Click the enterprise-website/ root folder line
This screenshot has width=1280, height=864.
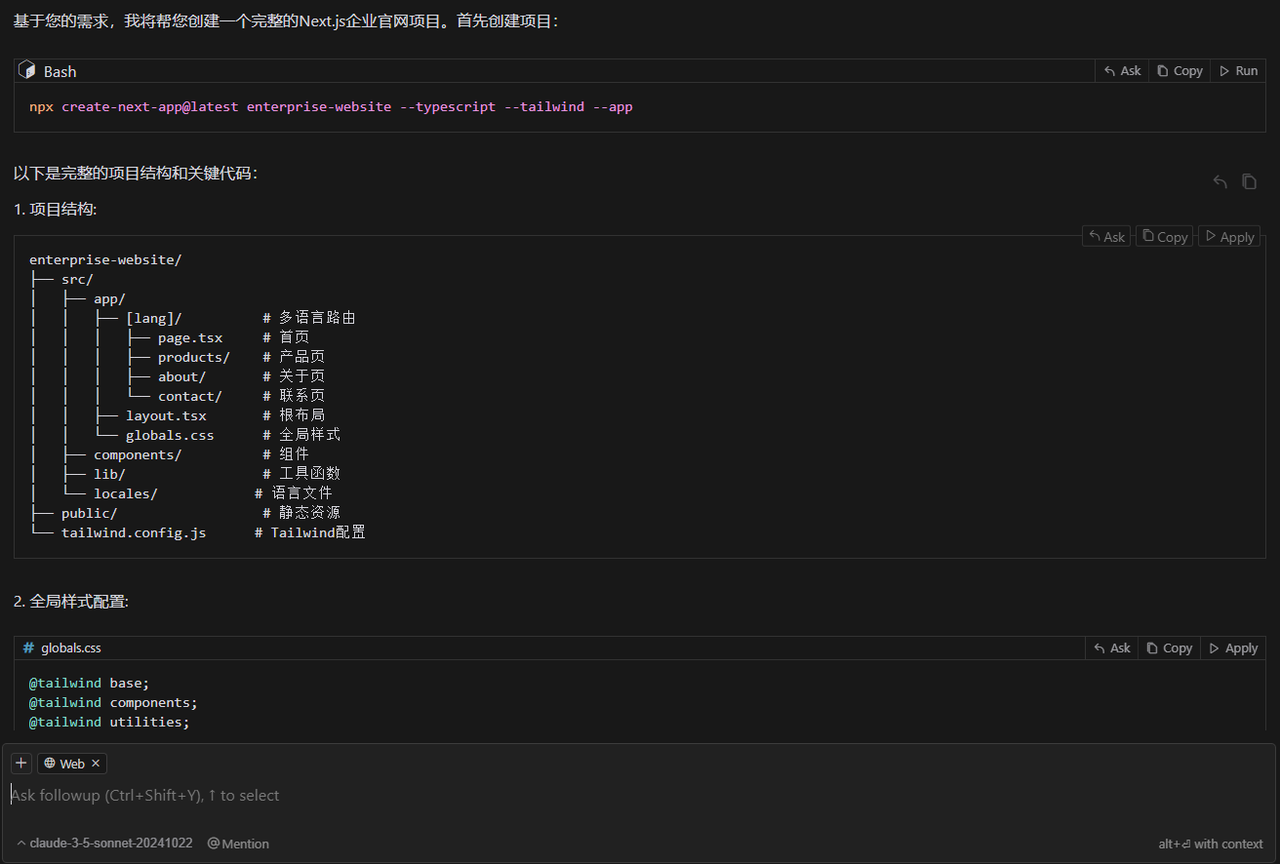tap(105, 260)
